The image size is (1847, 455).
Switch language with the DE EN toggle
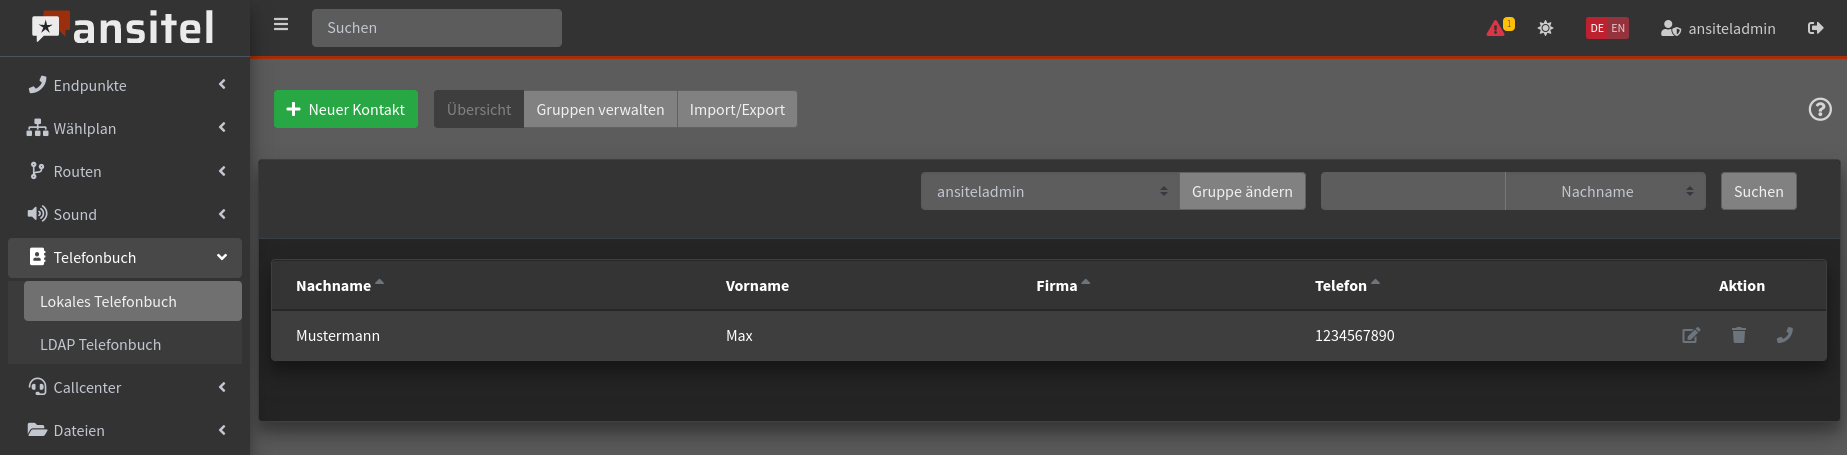click(1607, 28)
